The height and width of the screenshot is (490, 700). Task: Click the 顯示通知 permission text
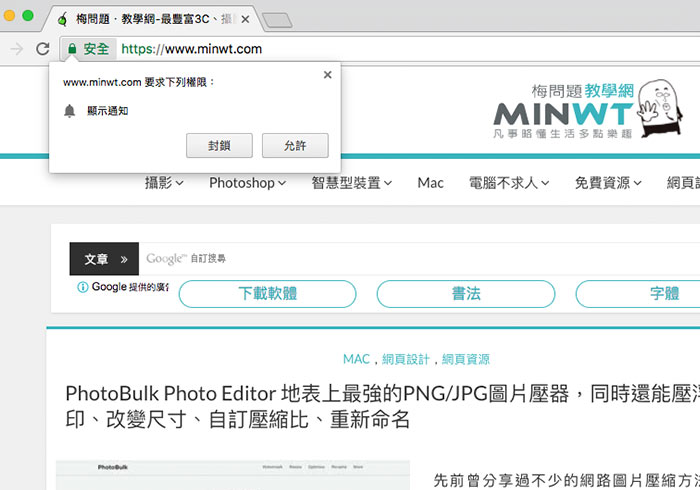pos(108,111)
